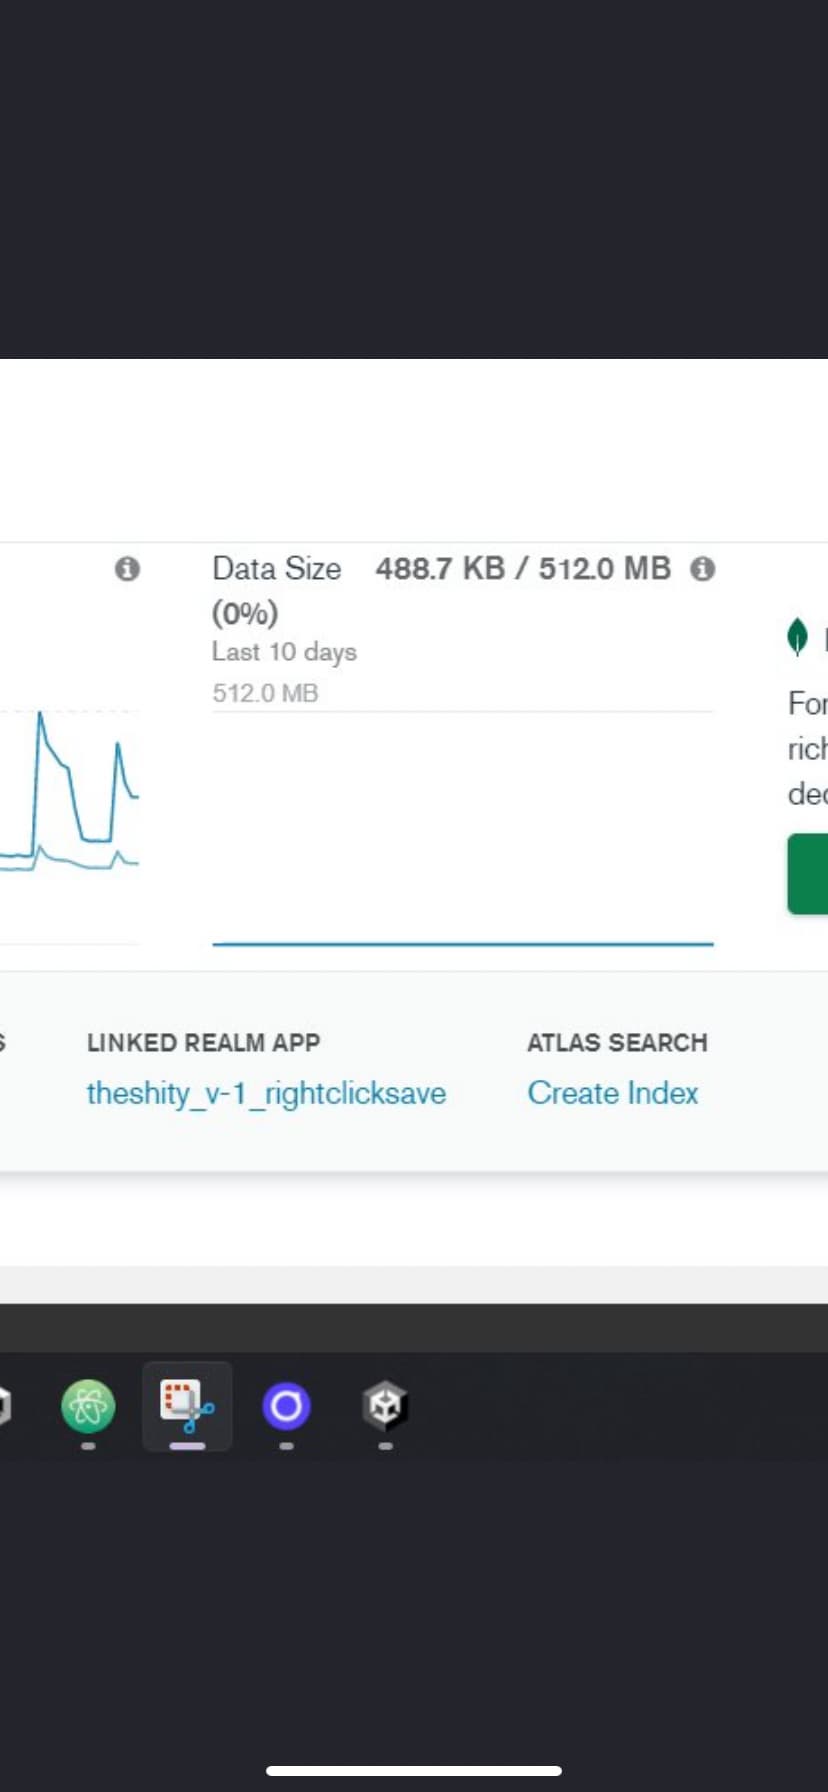The width and height of the screenshot is (828, 1792).
Task: Click the green MongoDB leaf icon
Action: (797, 637)
